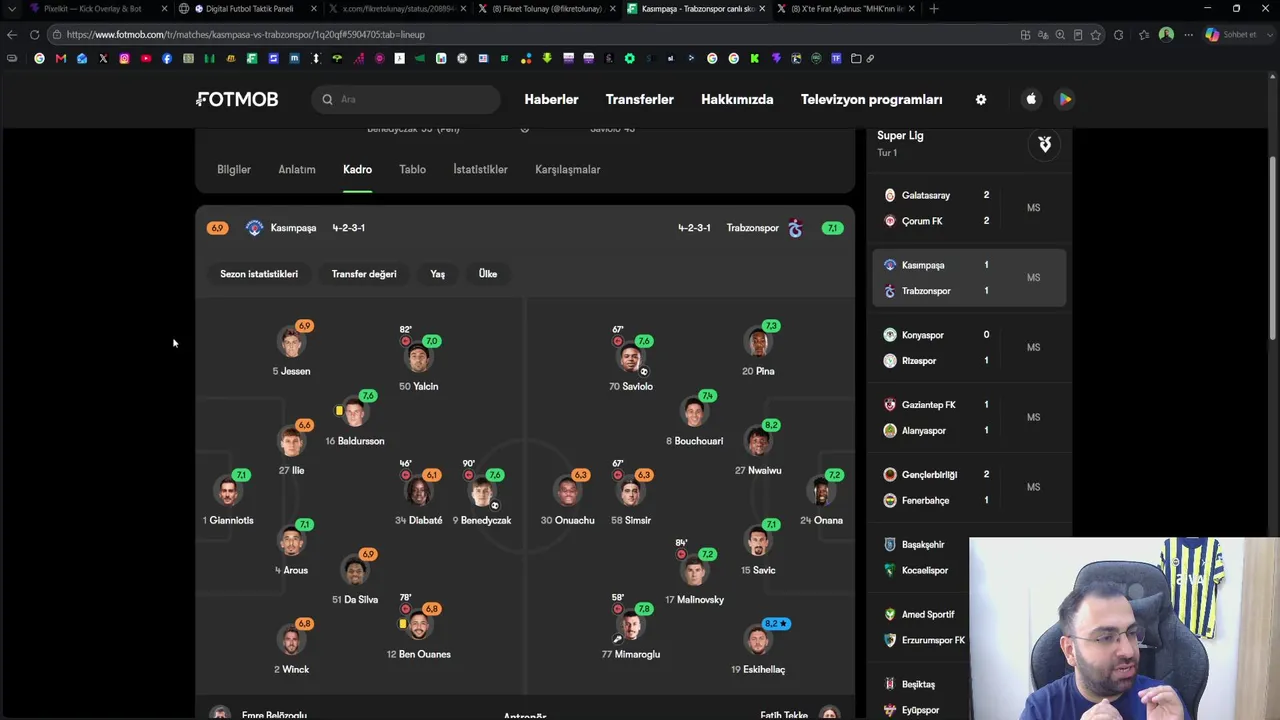Open the X bookmark in bookmarks bar

[x=103, y=58]
